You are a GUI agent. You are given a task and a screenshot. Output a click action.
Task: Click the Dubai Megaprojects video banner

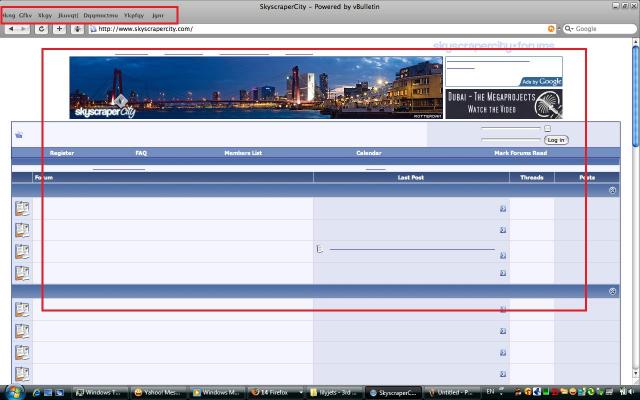(503, 104)
